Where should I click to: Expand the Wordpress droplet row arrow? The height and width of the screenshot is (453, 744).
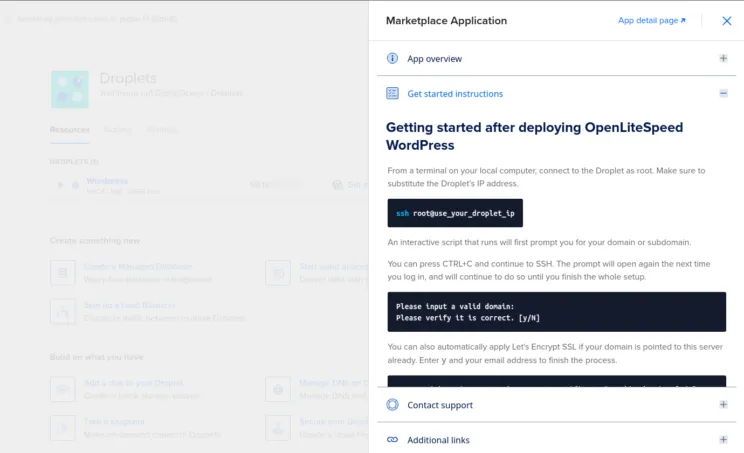[61, 185]
